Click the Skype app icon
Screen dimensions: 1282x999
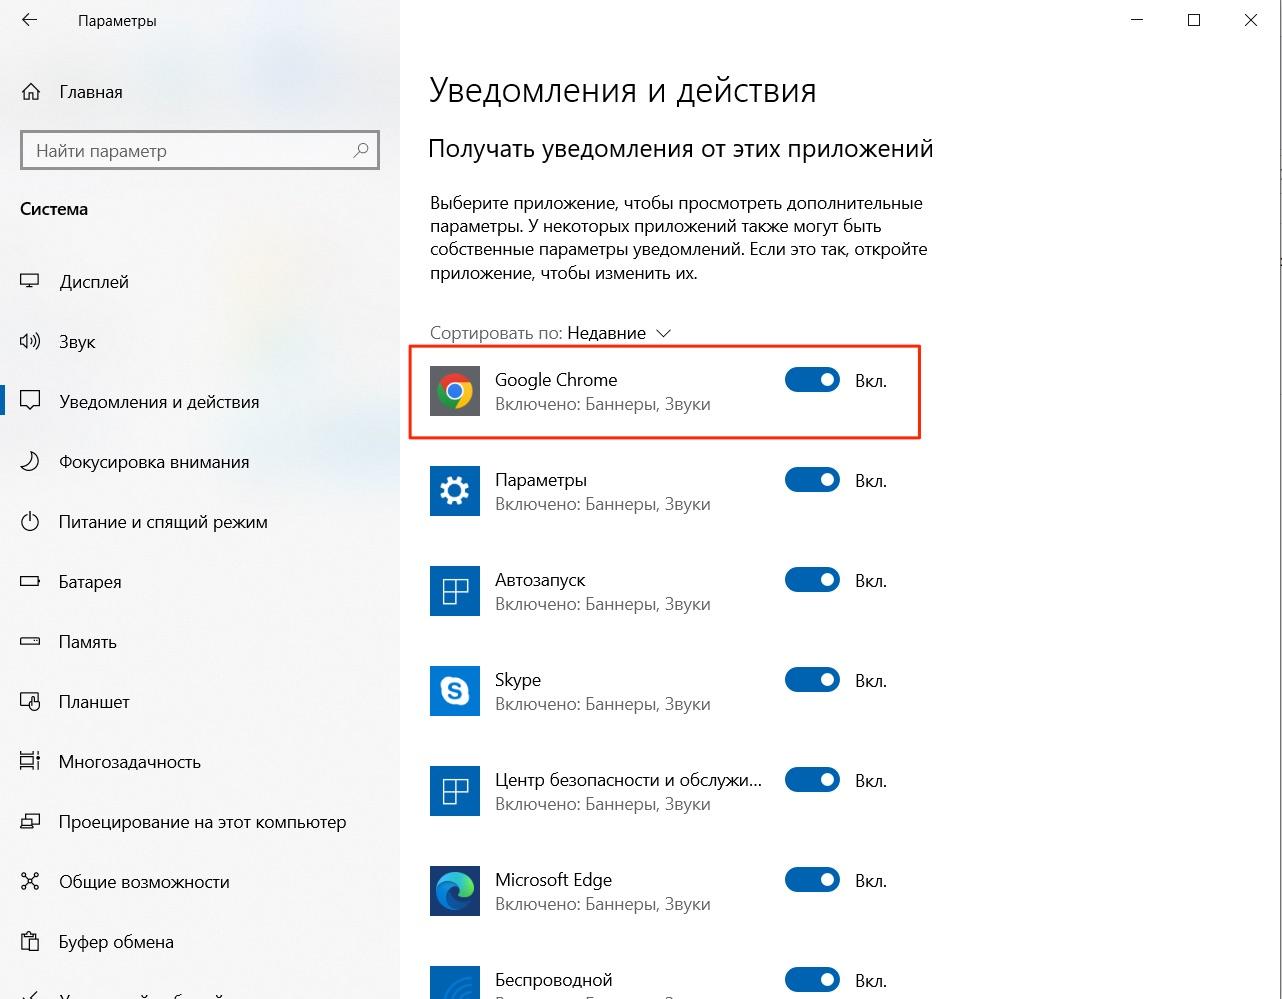pos(455,691)
